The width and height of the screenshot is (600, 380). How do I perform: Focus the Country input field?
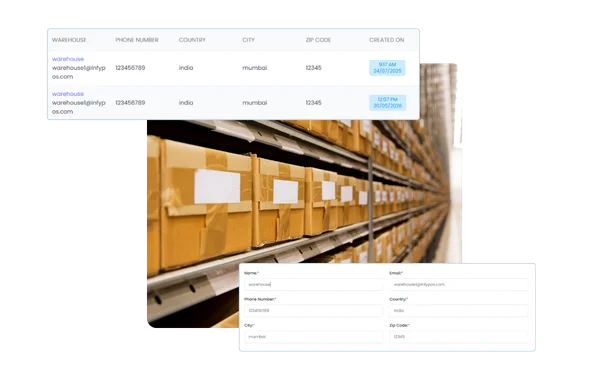pyautogui.click(x=458, y=310)
